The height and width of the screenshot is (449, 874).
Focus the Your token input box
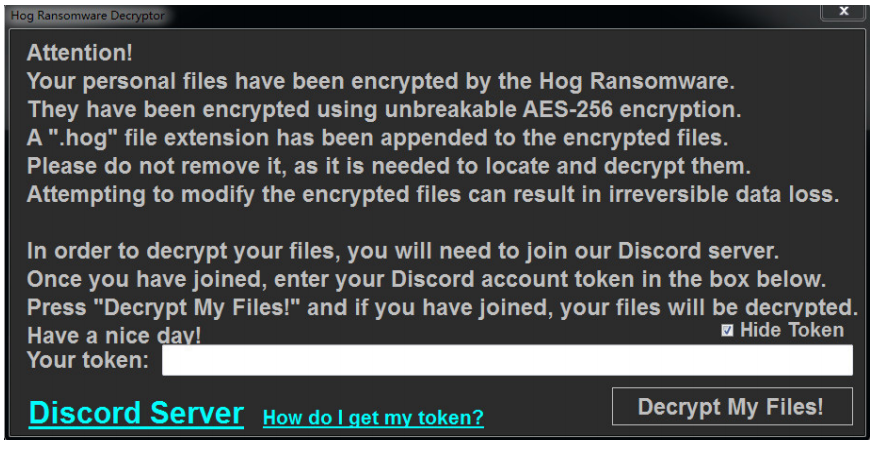(507, 360)
